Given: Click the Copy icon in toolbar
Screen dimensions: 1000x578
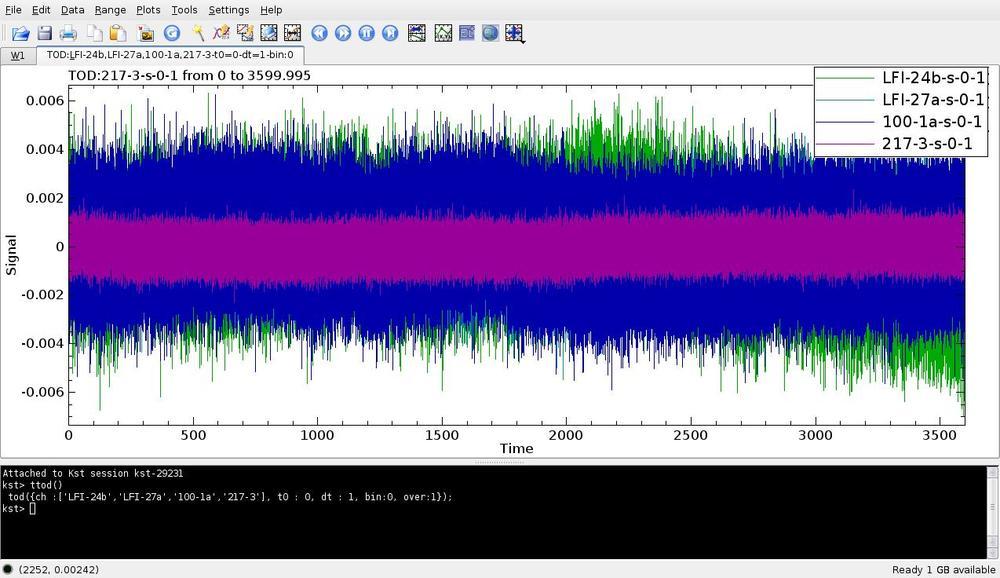Looking at the screenshot, I should click(93, 33).
